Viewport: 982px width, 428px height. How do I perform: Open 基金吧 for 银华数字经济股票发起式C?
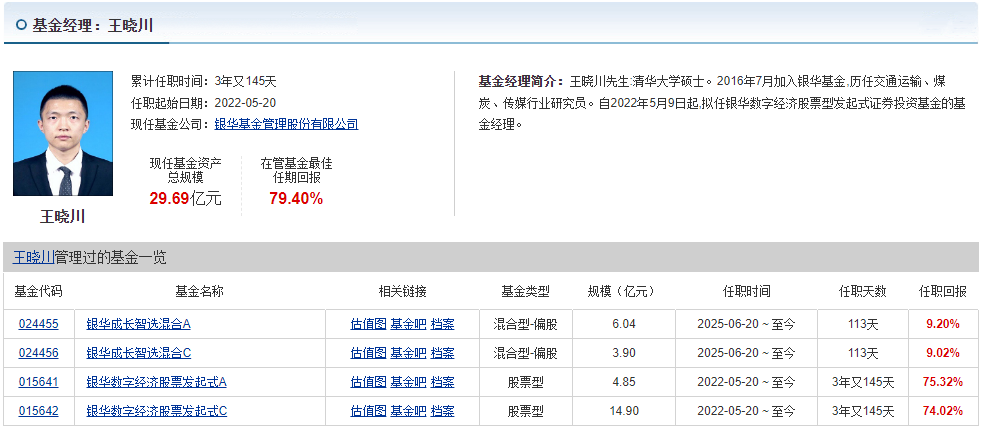(x=408, y=411)
